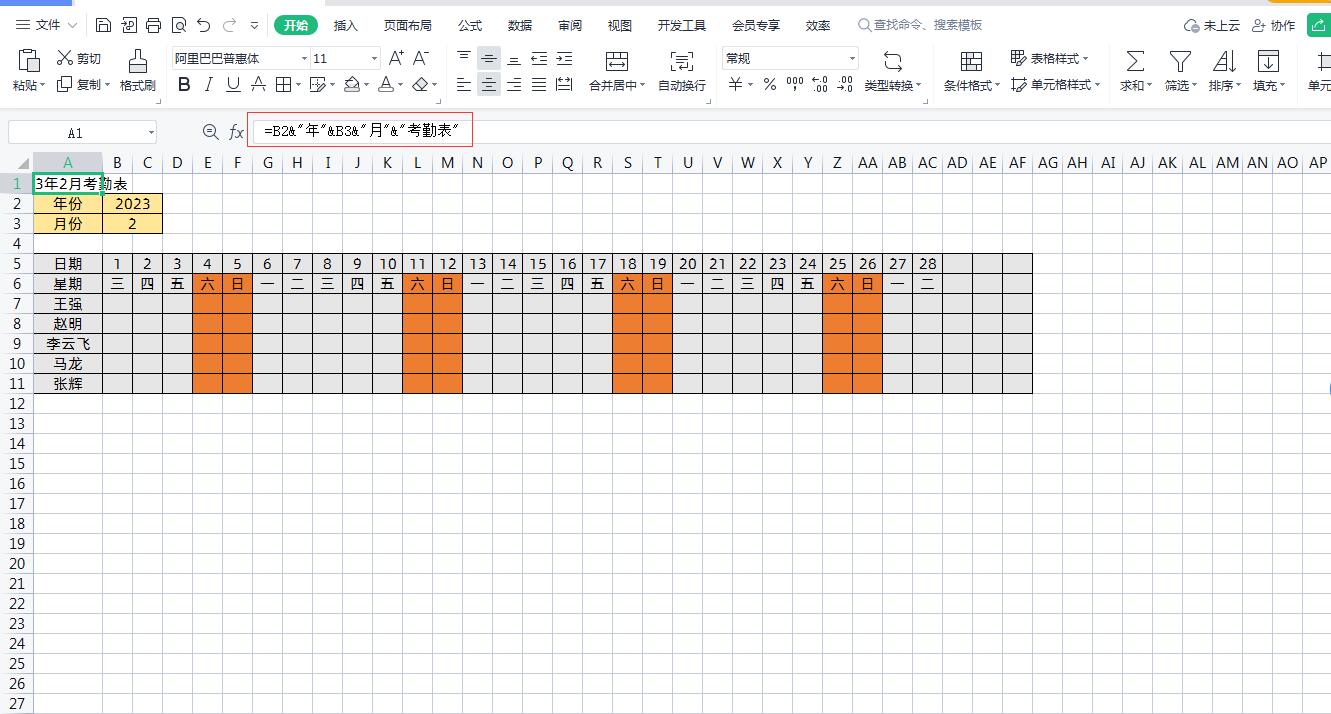
Task: Click the green 协作 share button
Action: pos(1318,24)
